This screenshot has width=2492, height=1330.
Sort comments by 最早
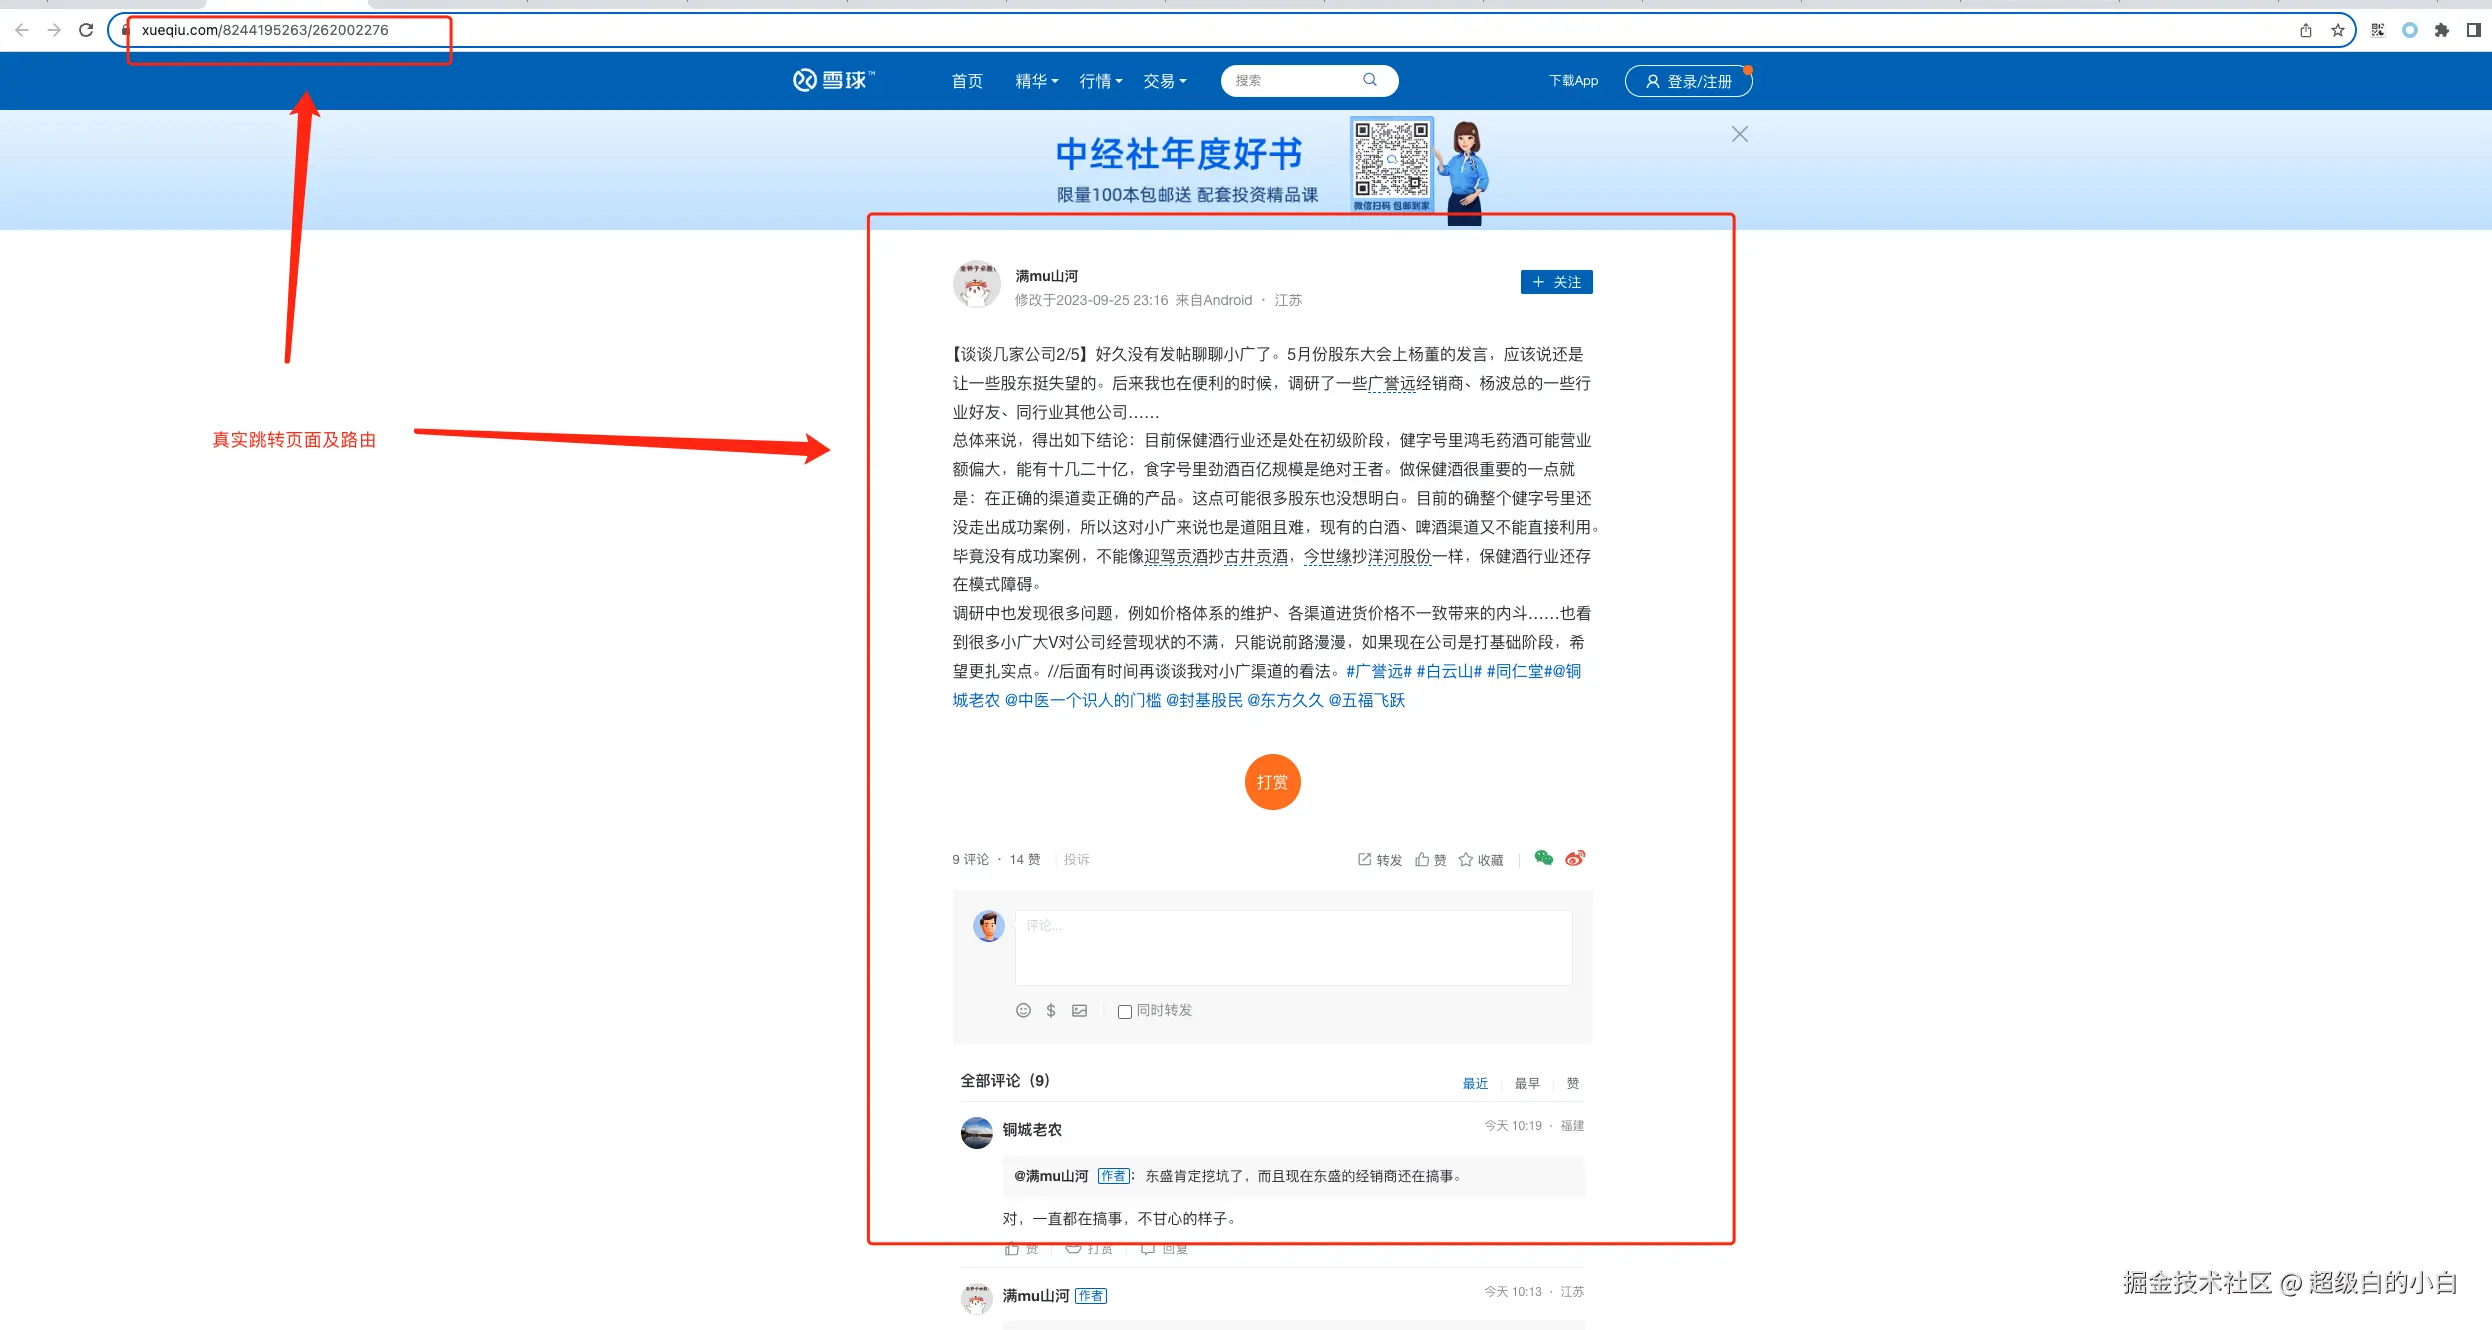click(x=1526, y=1083)
